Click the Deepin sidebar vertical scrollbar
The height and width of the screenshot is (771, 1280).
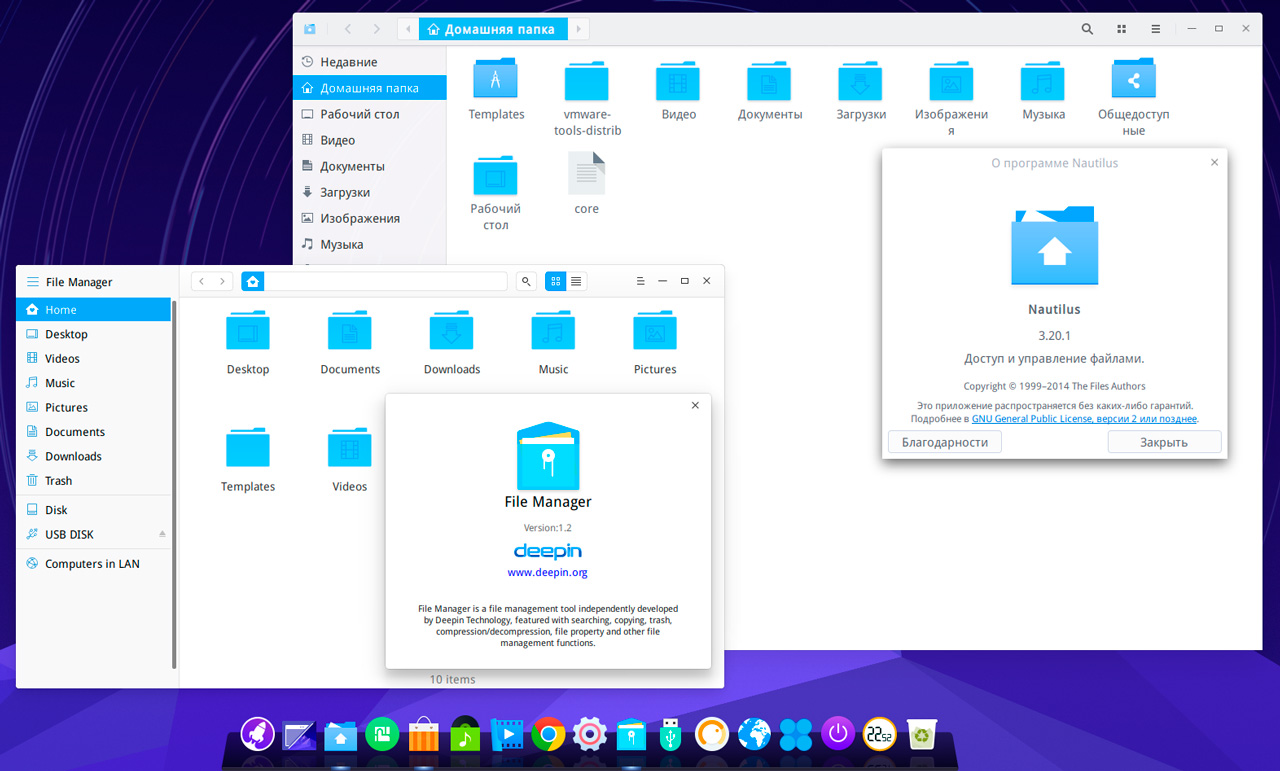tap(174, 480)
